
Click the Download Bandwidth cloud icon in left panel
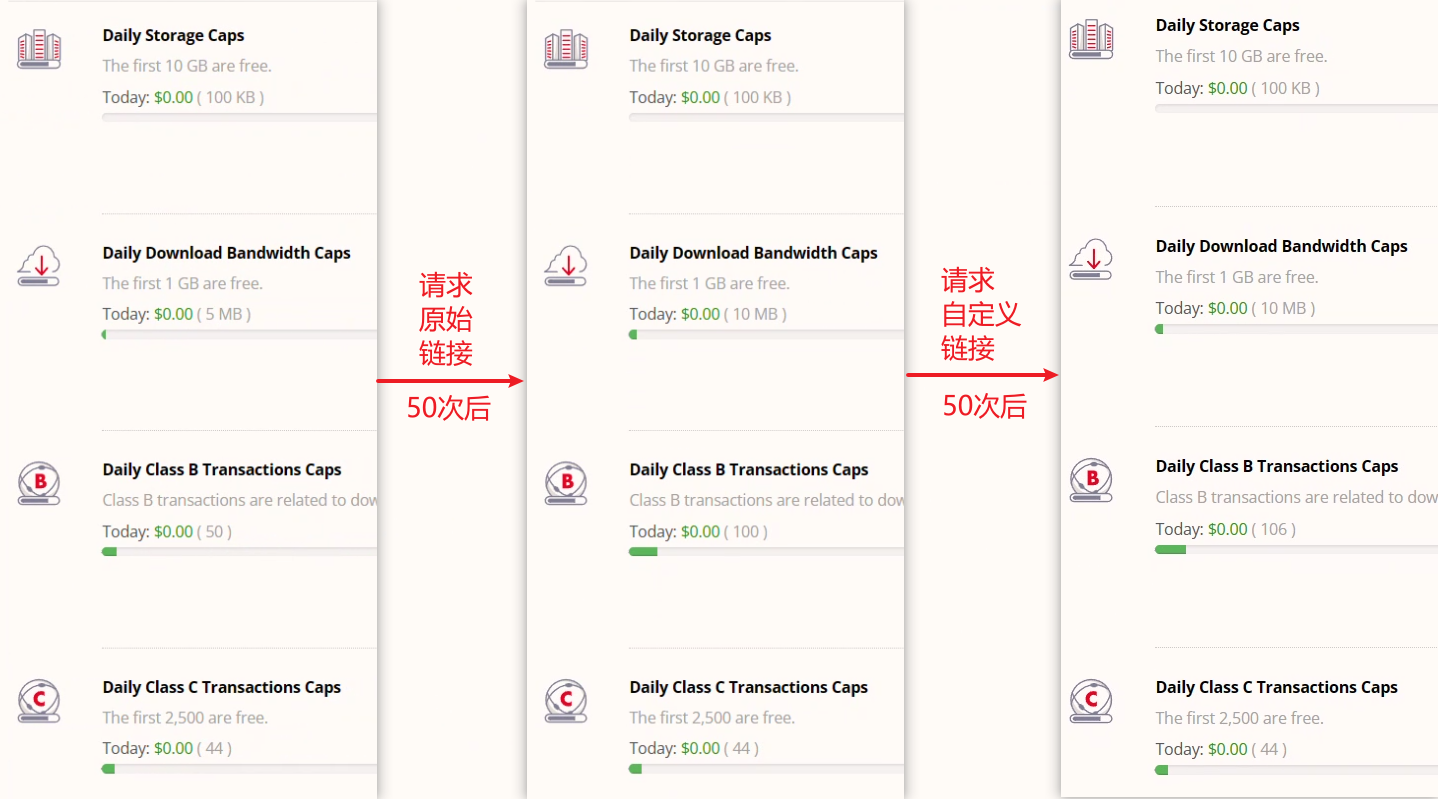pyautogui.click(x=39, y=267)
